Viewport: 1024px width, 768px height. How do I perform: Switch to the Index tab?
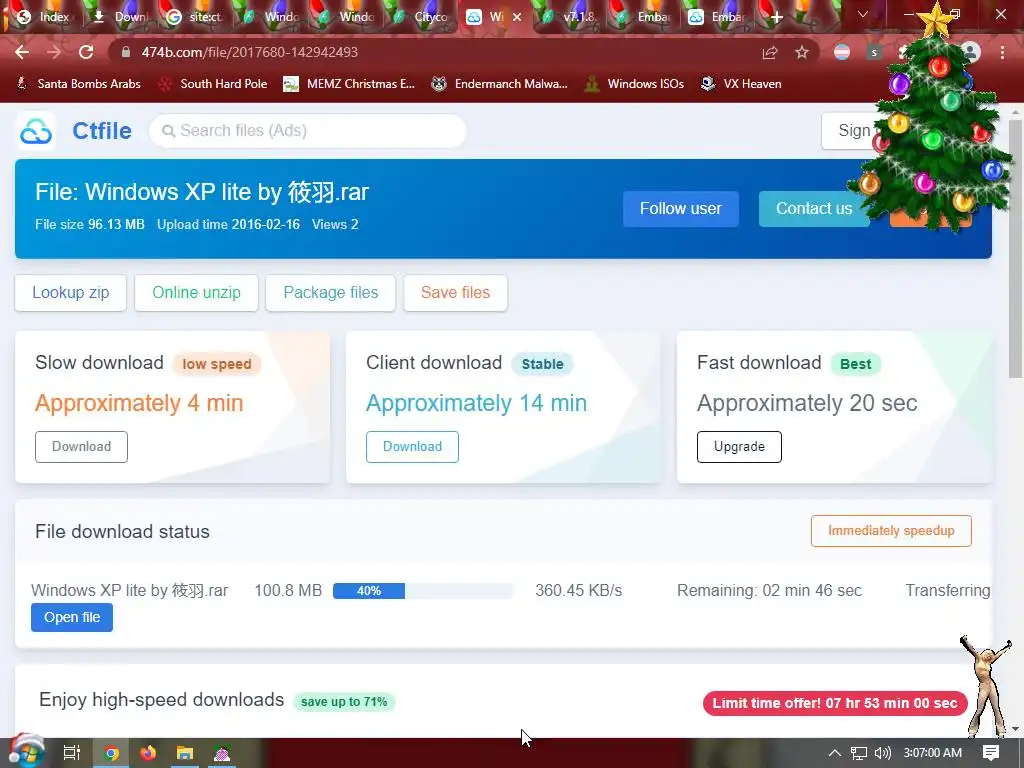tap(43, 17)
